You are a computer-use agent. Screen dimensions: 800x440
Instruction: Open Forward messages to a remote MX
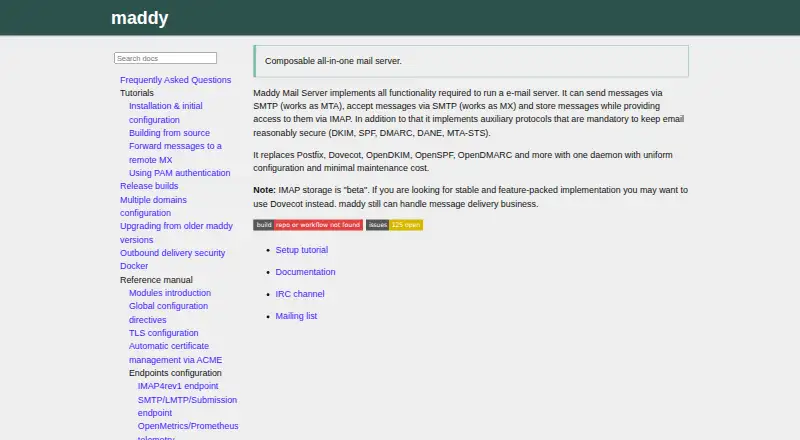(175, 153)
